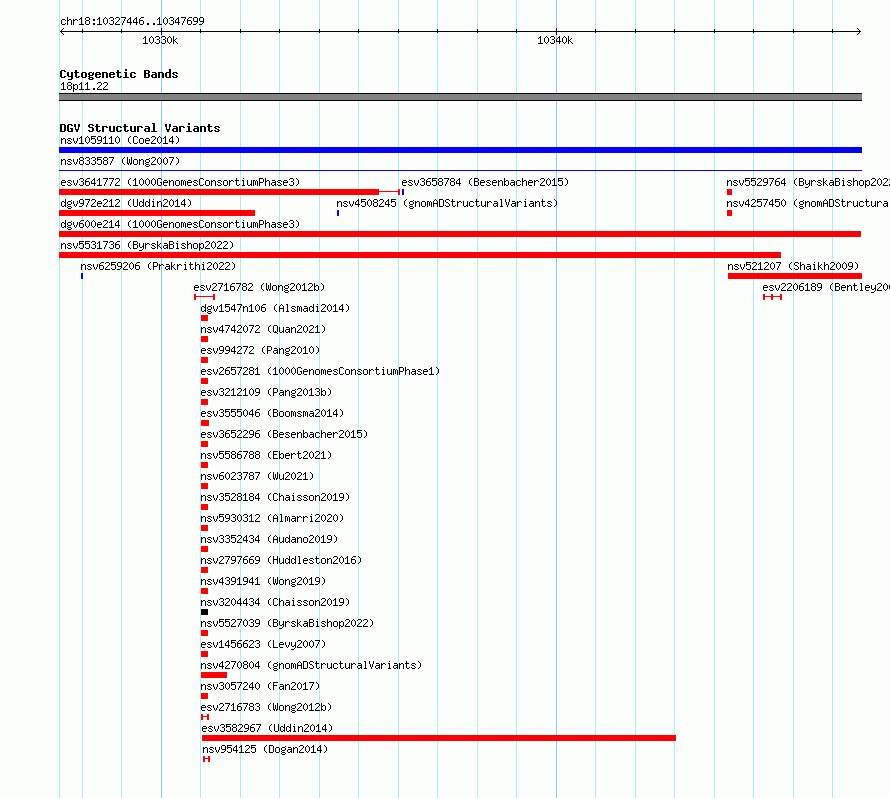Image resolution: width=890 pixels, height=798 pixels.
Task: Click nsv5930312 (Almarri2020) label
Action: click(x=272, y=518)
